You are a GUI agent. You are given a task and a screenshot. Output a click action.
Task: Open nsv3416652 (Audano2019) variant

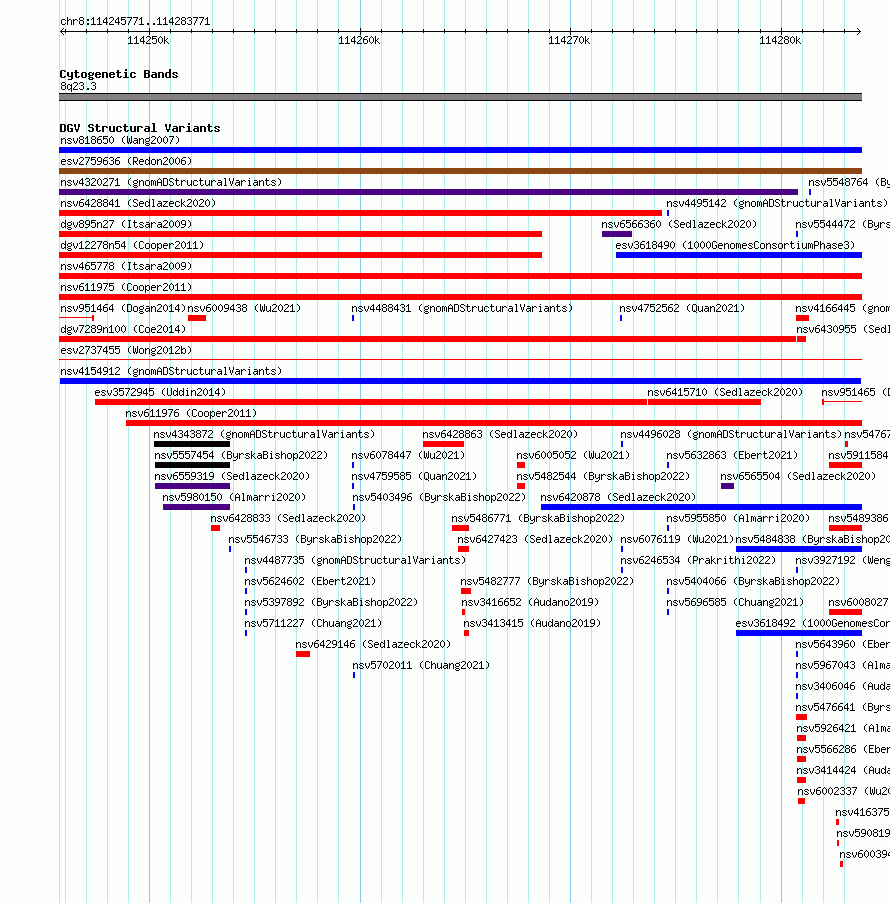point(530,603)
